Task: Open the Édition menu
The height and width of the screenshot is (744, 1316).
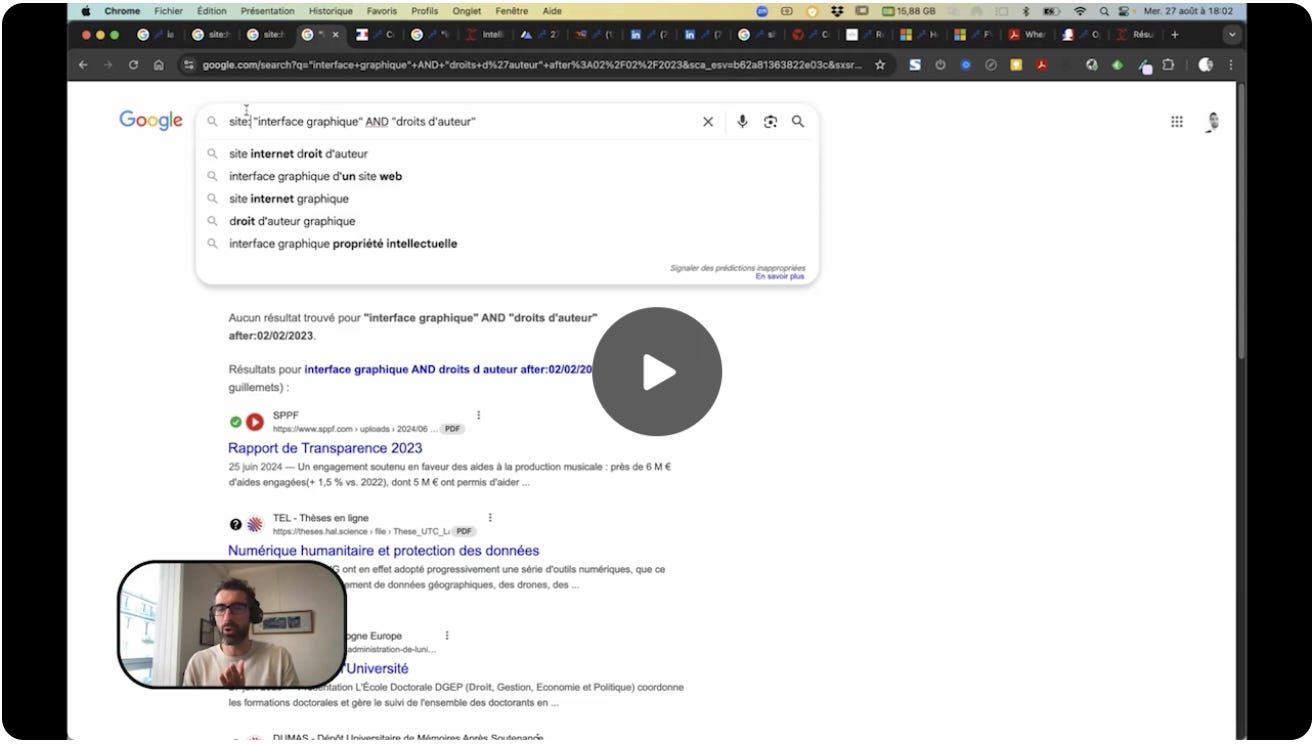Action: (x=212, y=11)
